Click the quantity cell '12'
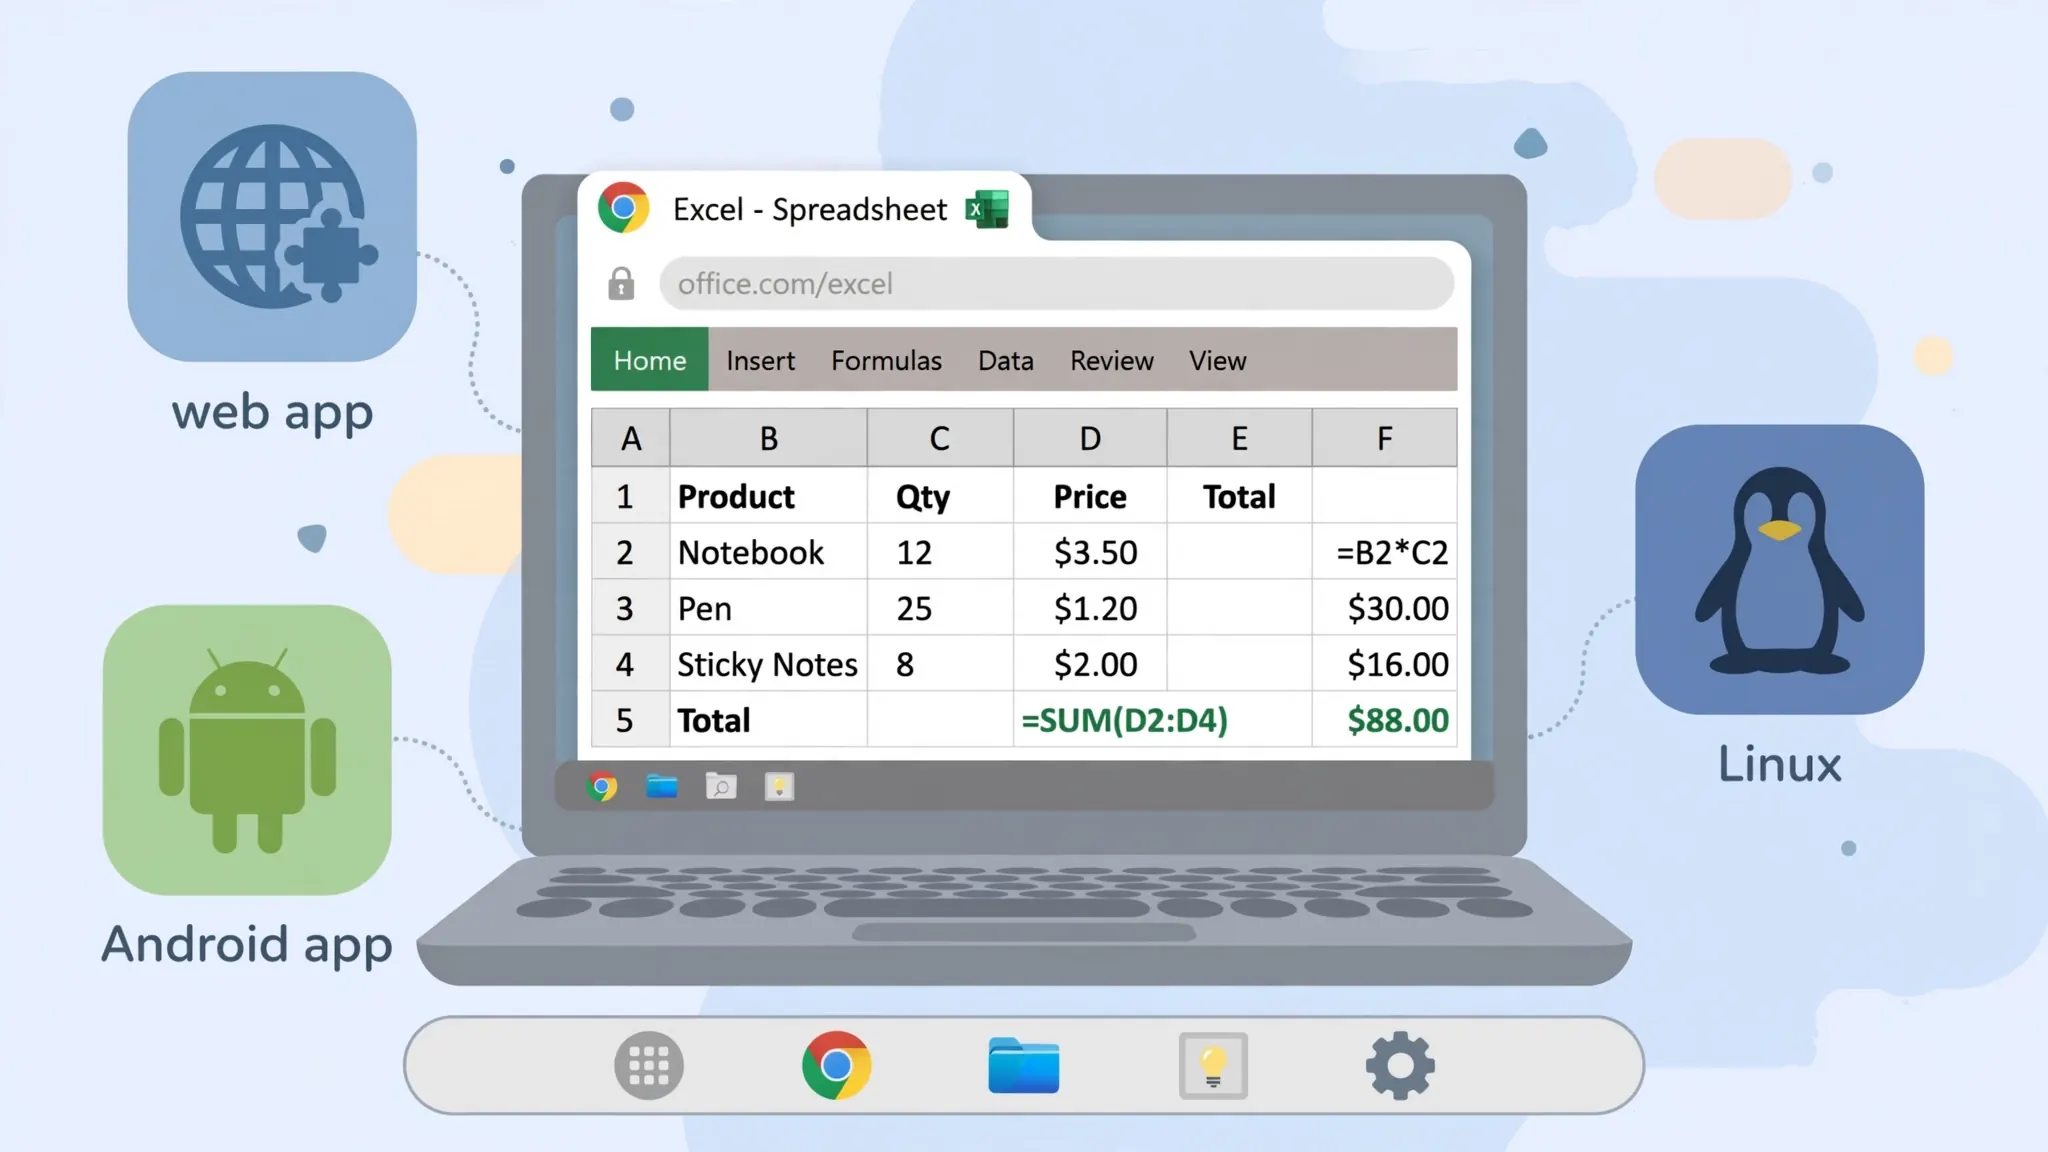 point(940,552)
